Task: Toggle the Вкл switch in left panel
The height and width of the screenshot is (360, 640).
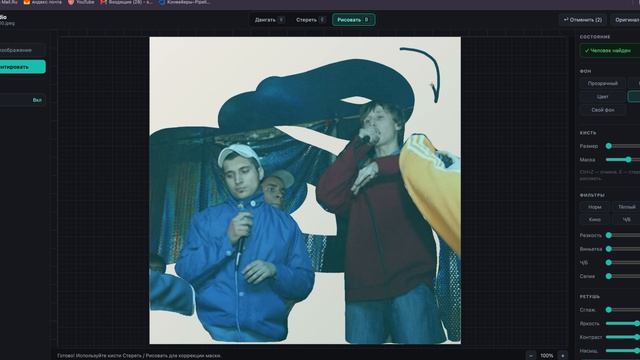Action: pos(22,100)
